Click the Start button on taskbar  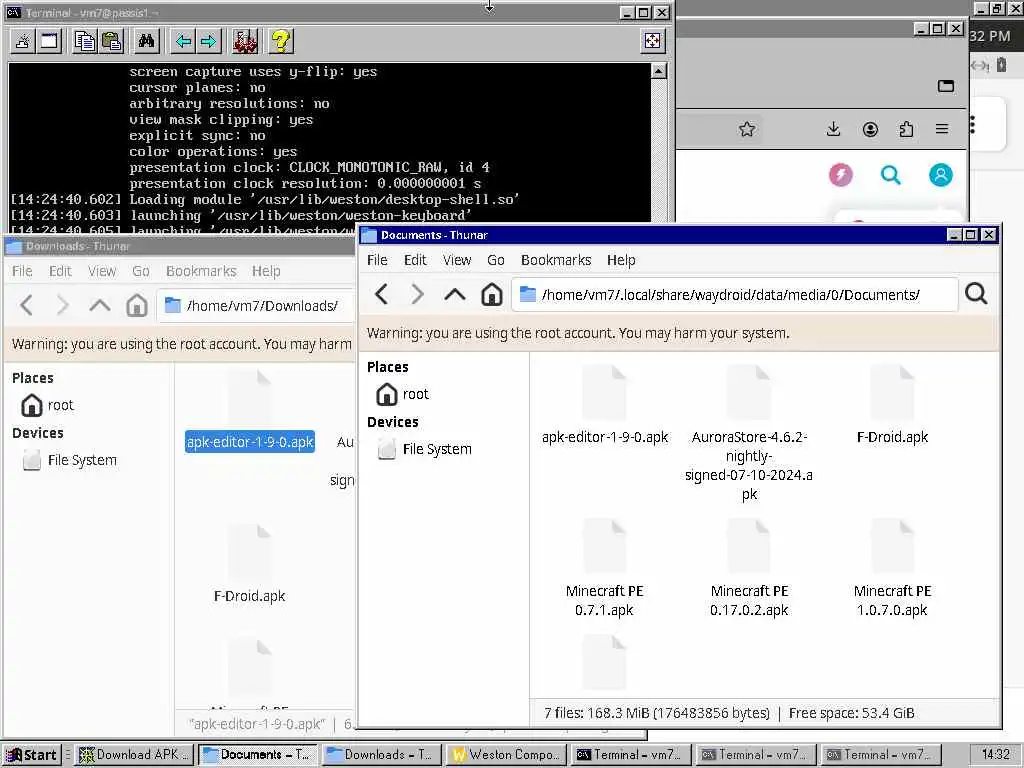[x=31, y=754]
